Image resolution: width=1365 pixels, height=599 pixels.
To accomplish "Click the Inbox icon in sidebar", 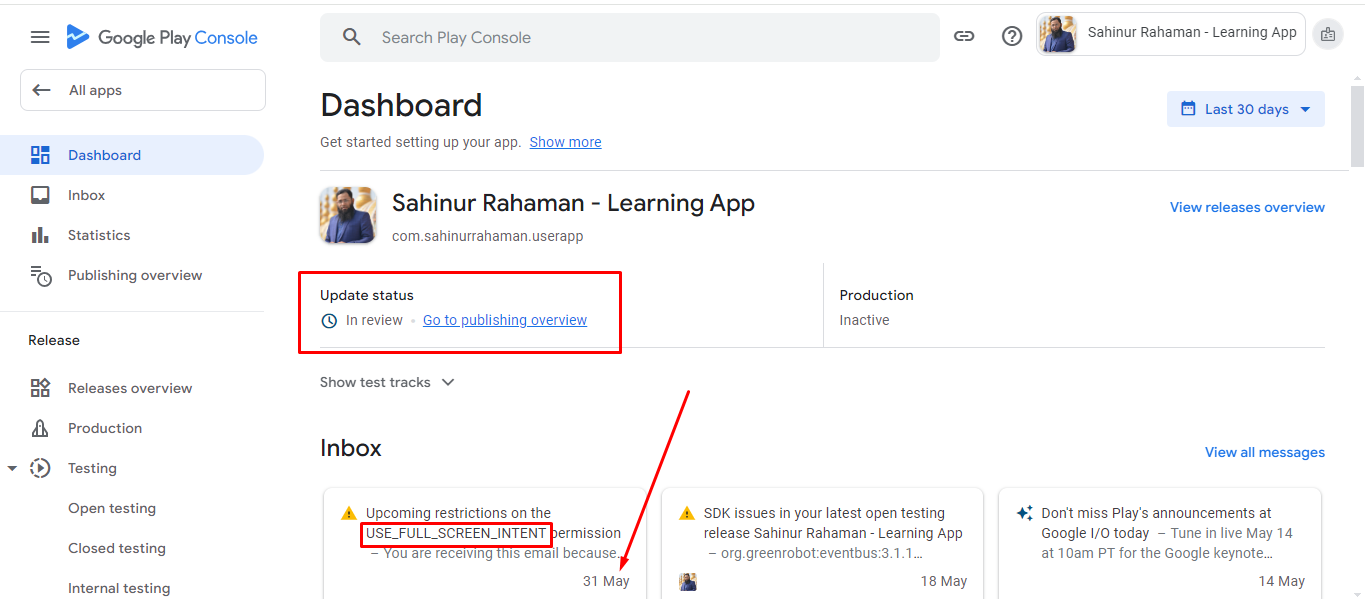I will click(x=40, y=195).
